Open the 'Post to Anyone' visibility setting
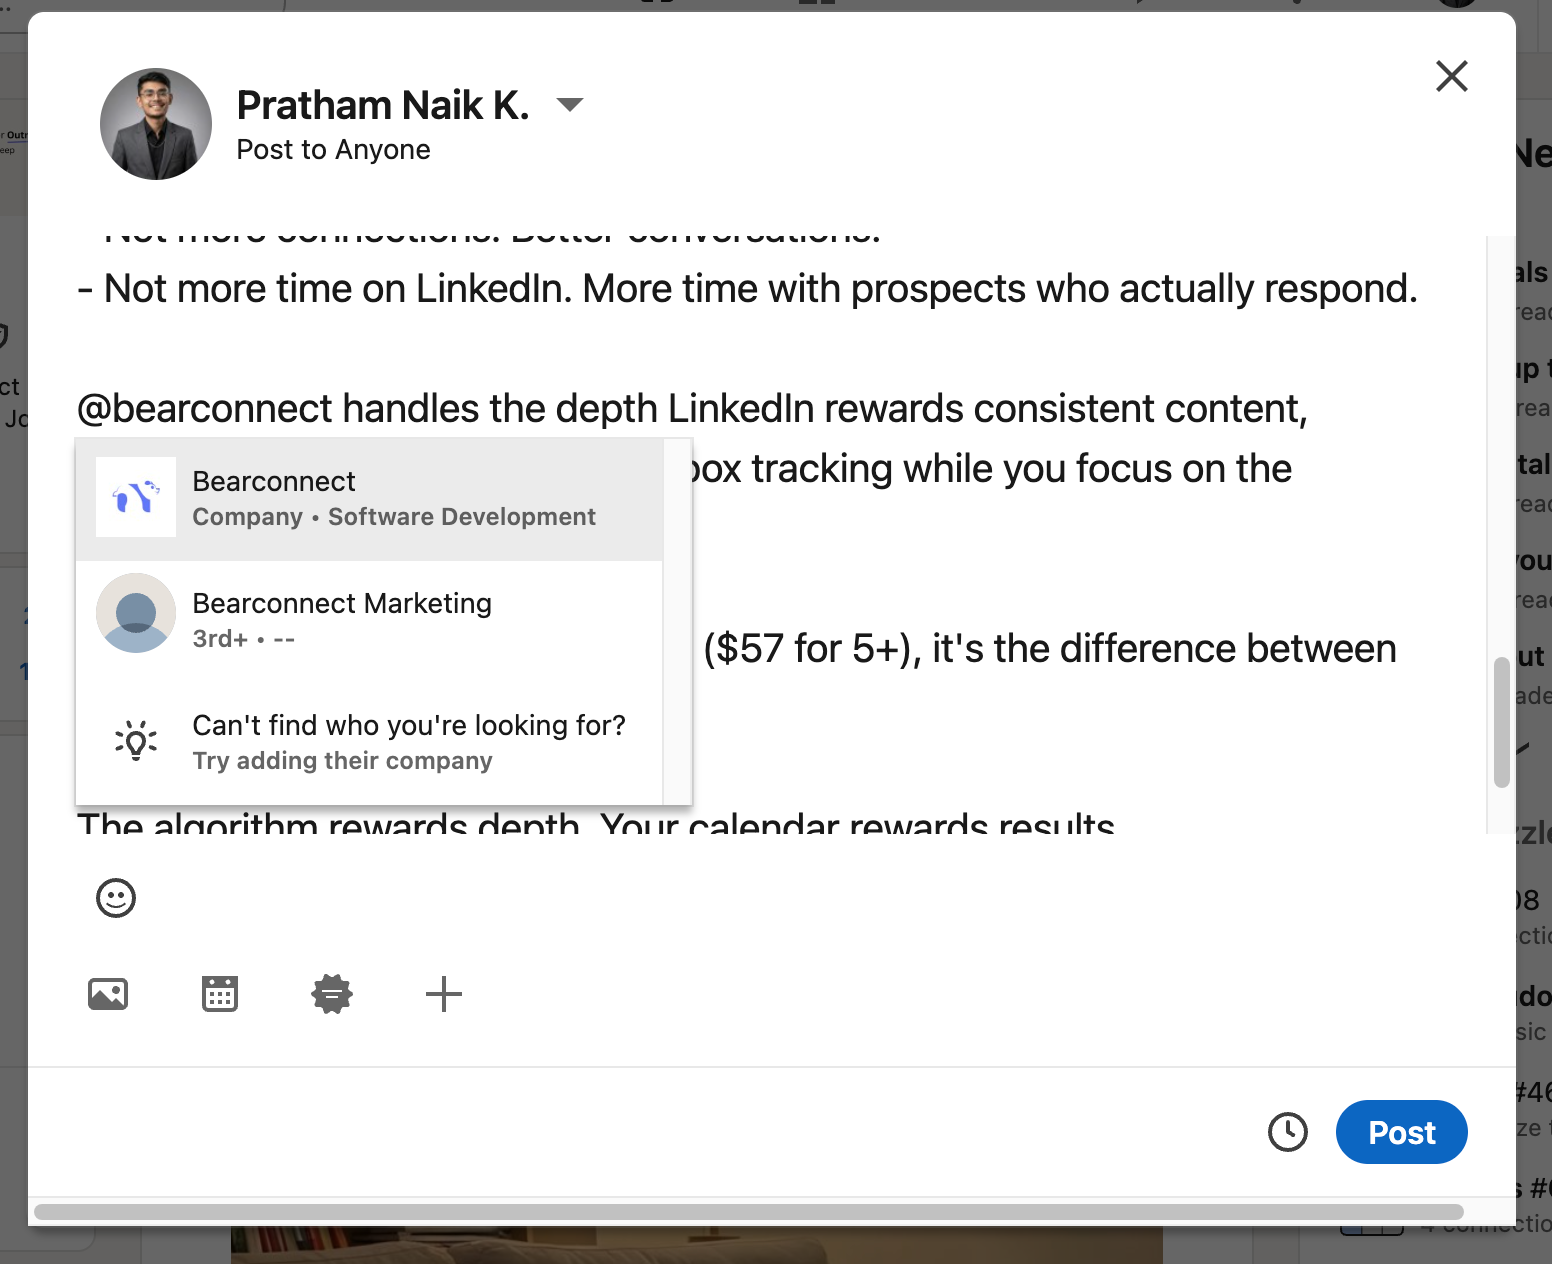 click(x=333, y=150)
